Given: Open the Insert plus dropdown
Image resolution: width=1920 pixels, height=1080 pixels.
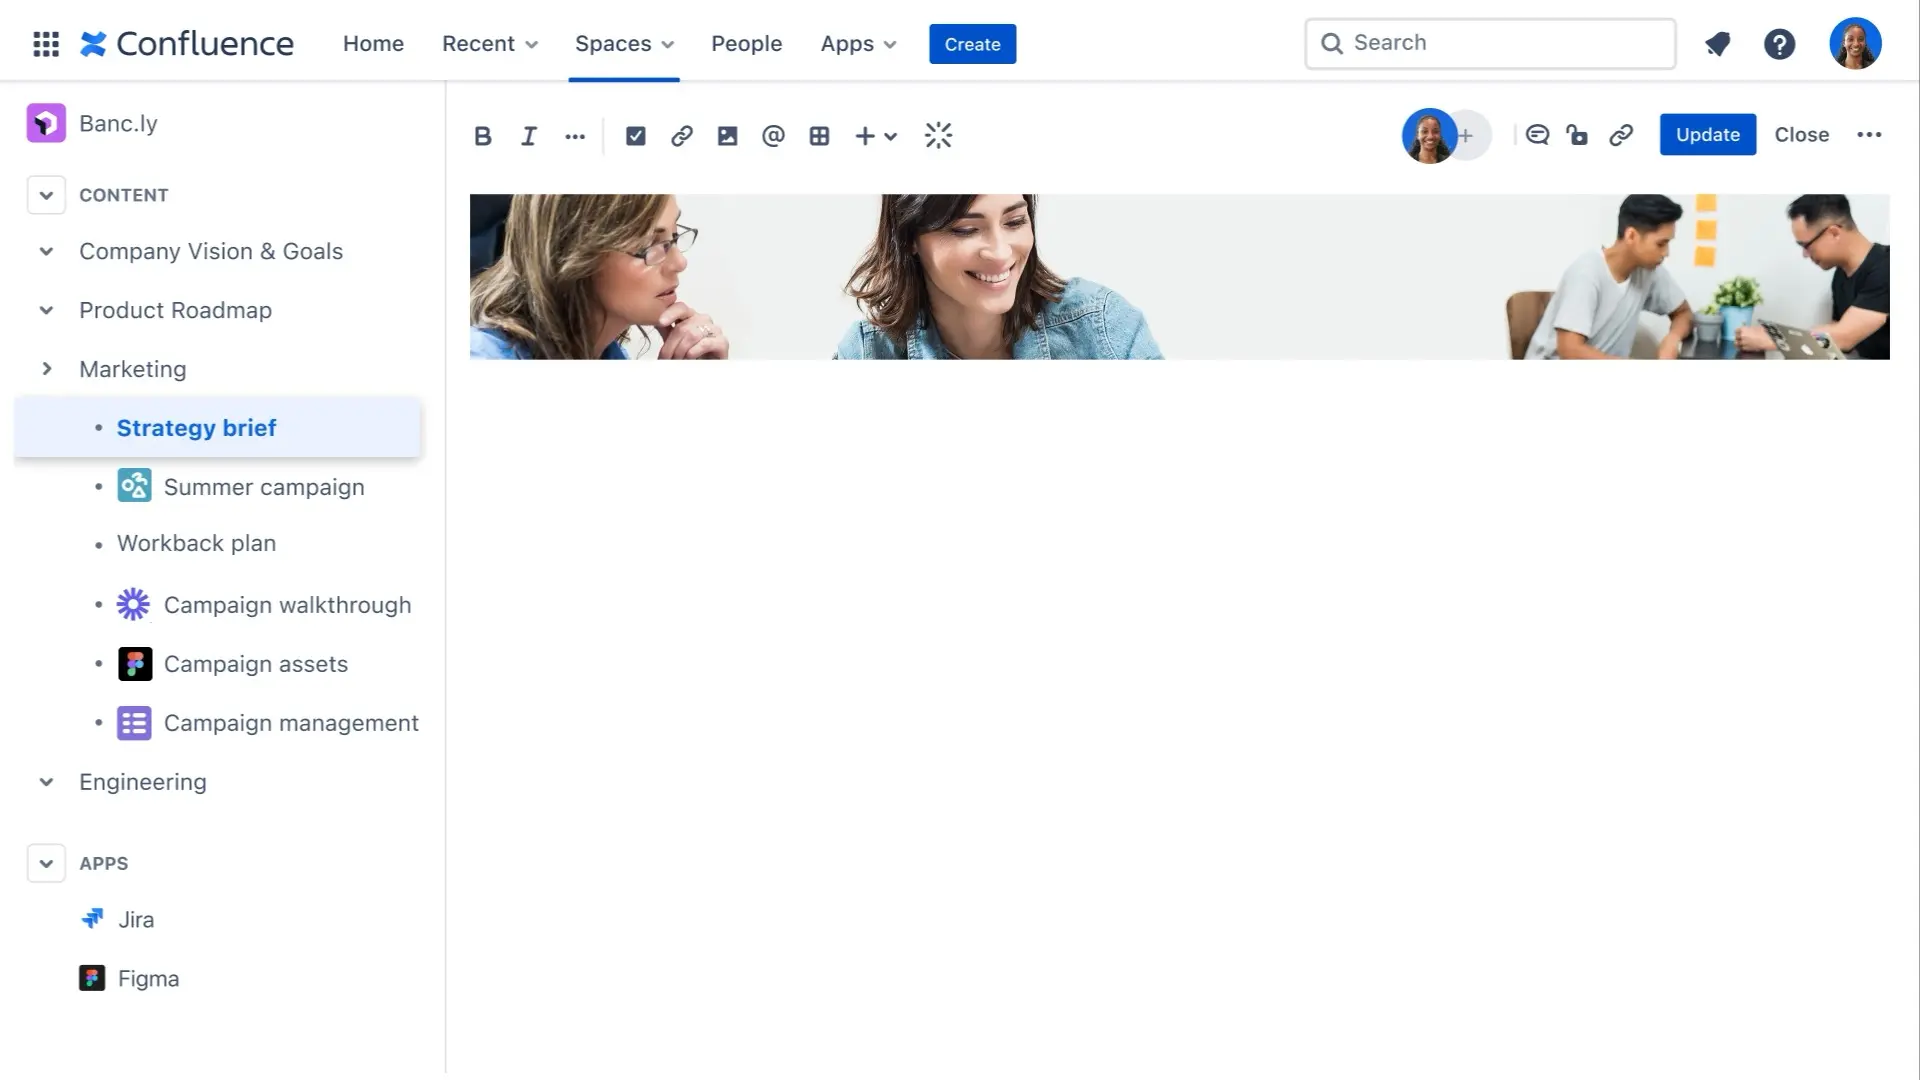Looking at the screenshot, I should click(875, 136).
